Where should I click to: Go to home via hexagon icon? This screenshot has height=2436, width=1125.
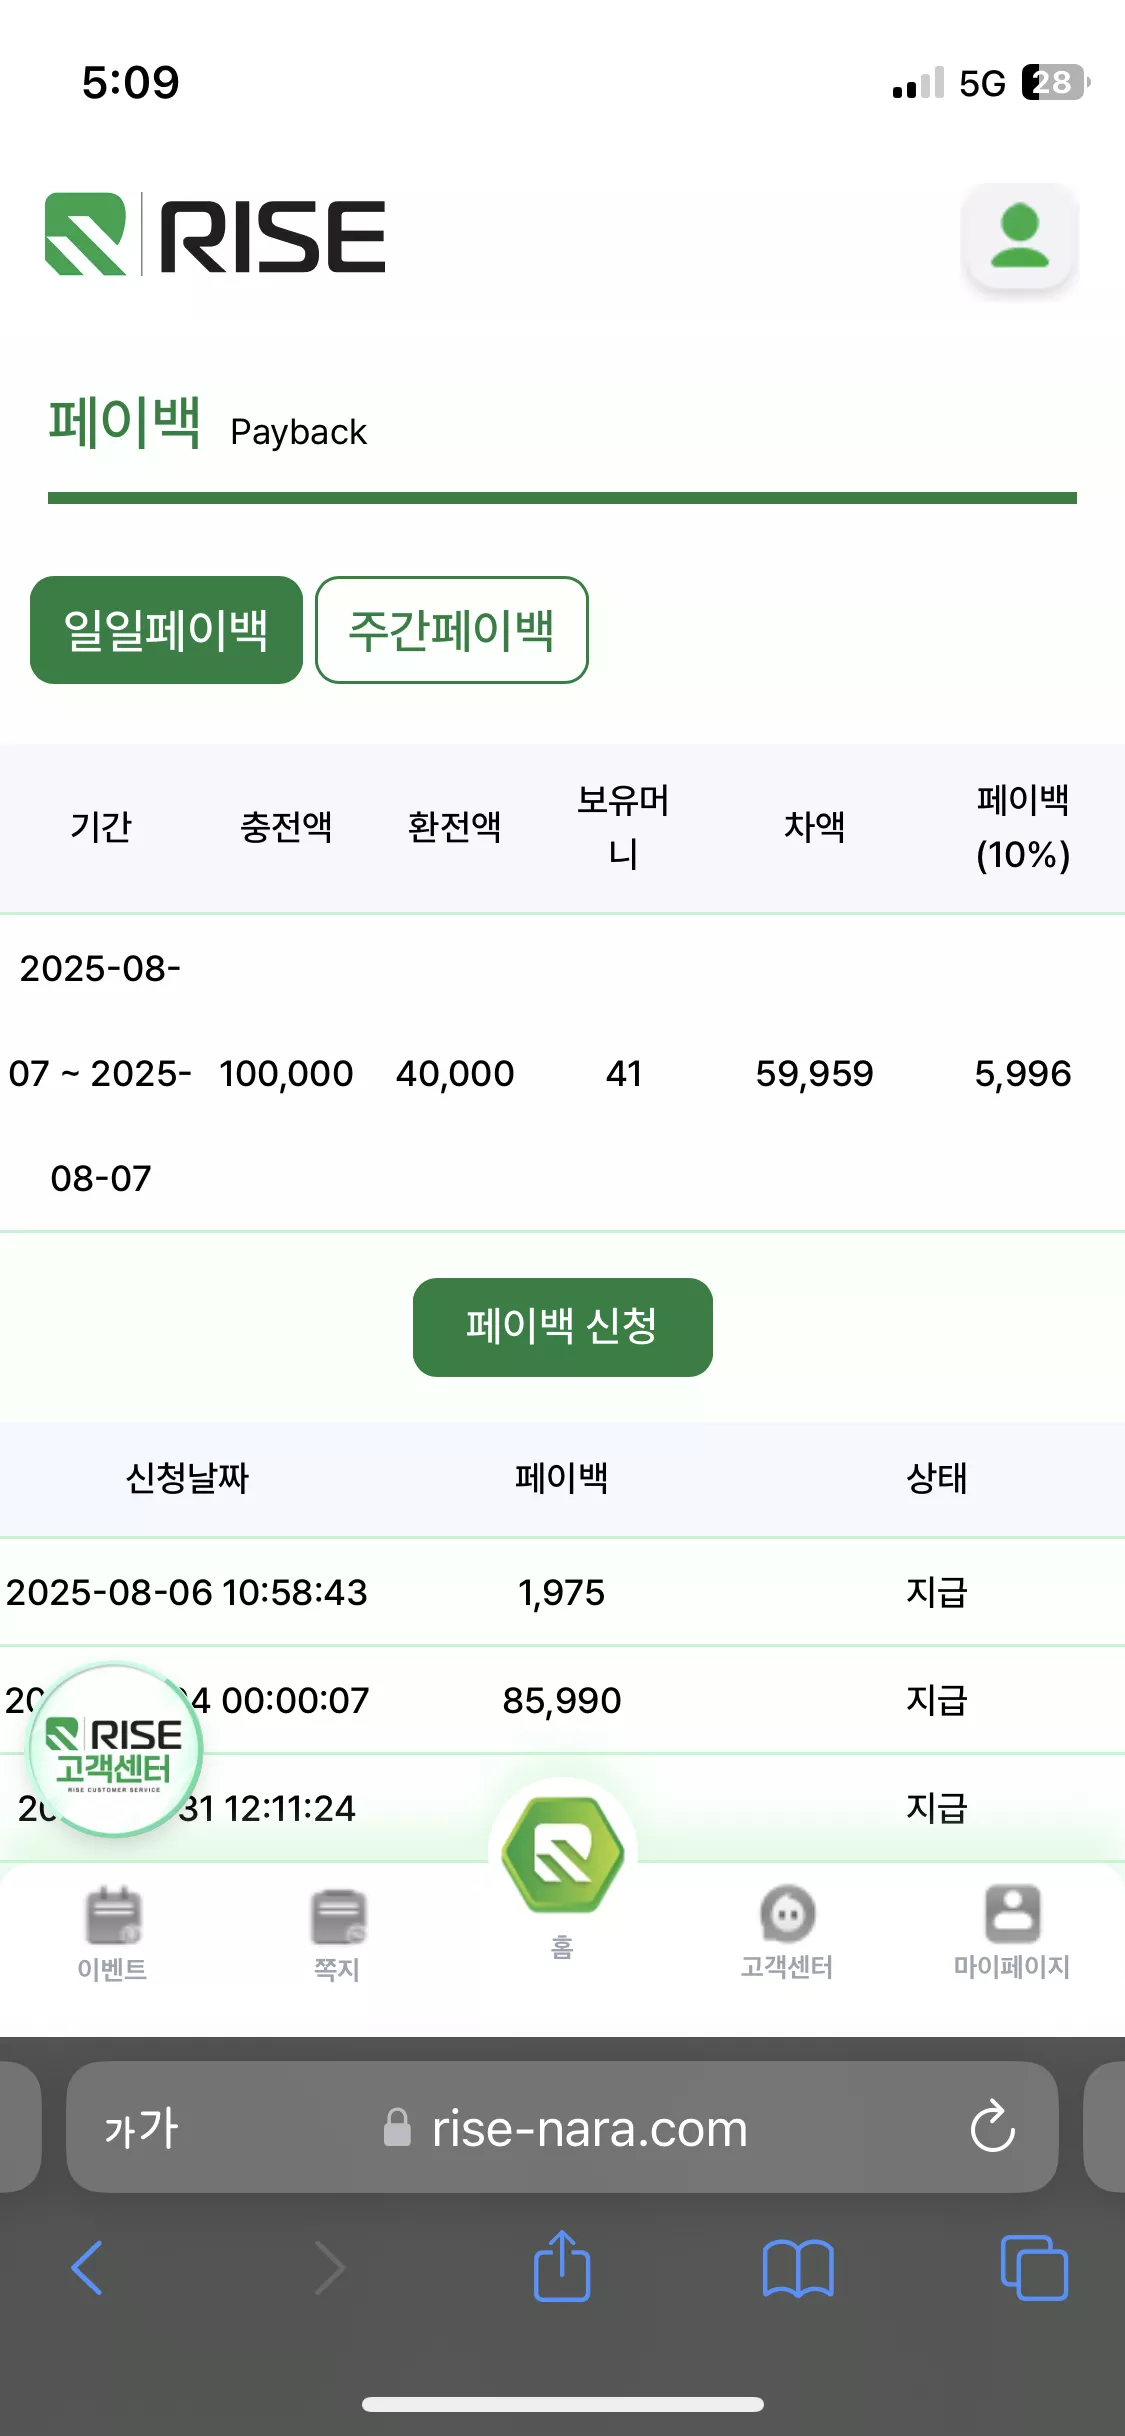563,1855
